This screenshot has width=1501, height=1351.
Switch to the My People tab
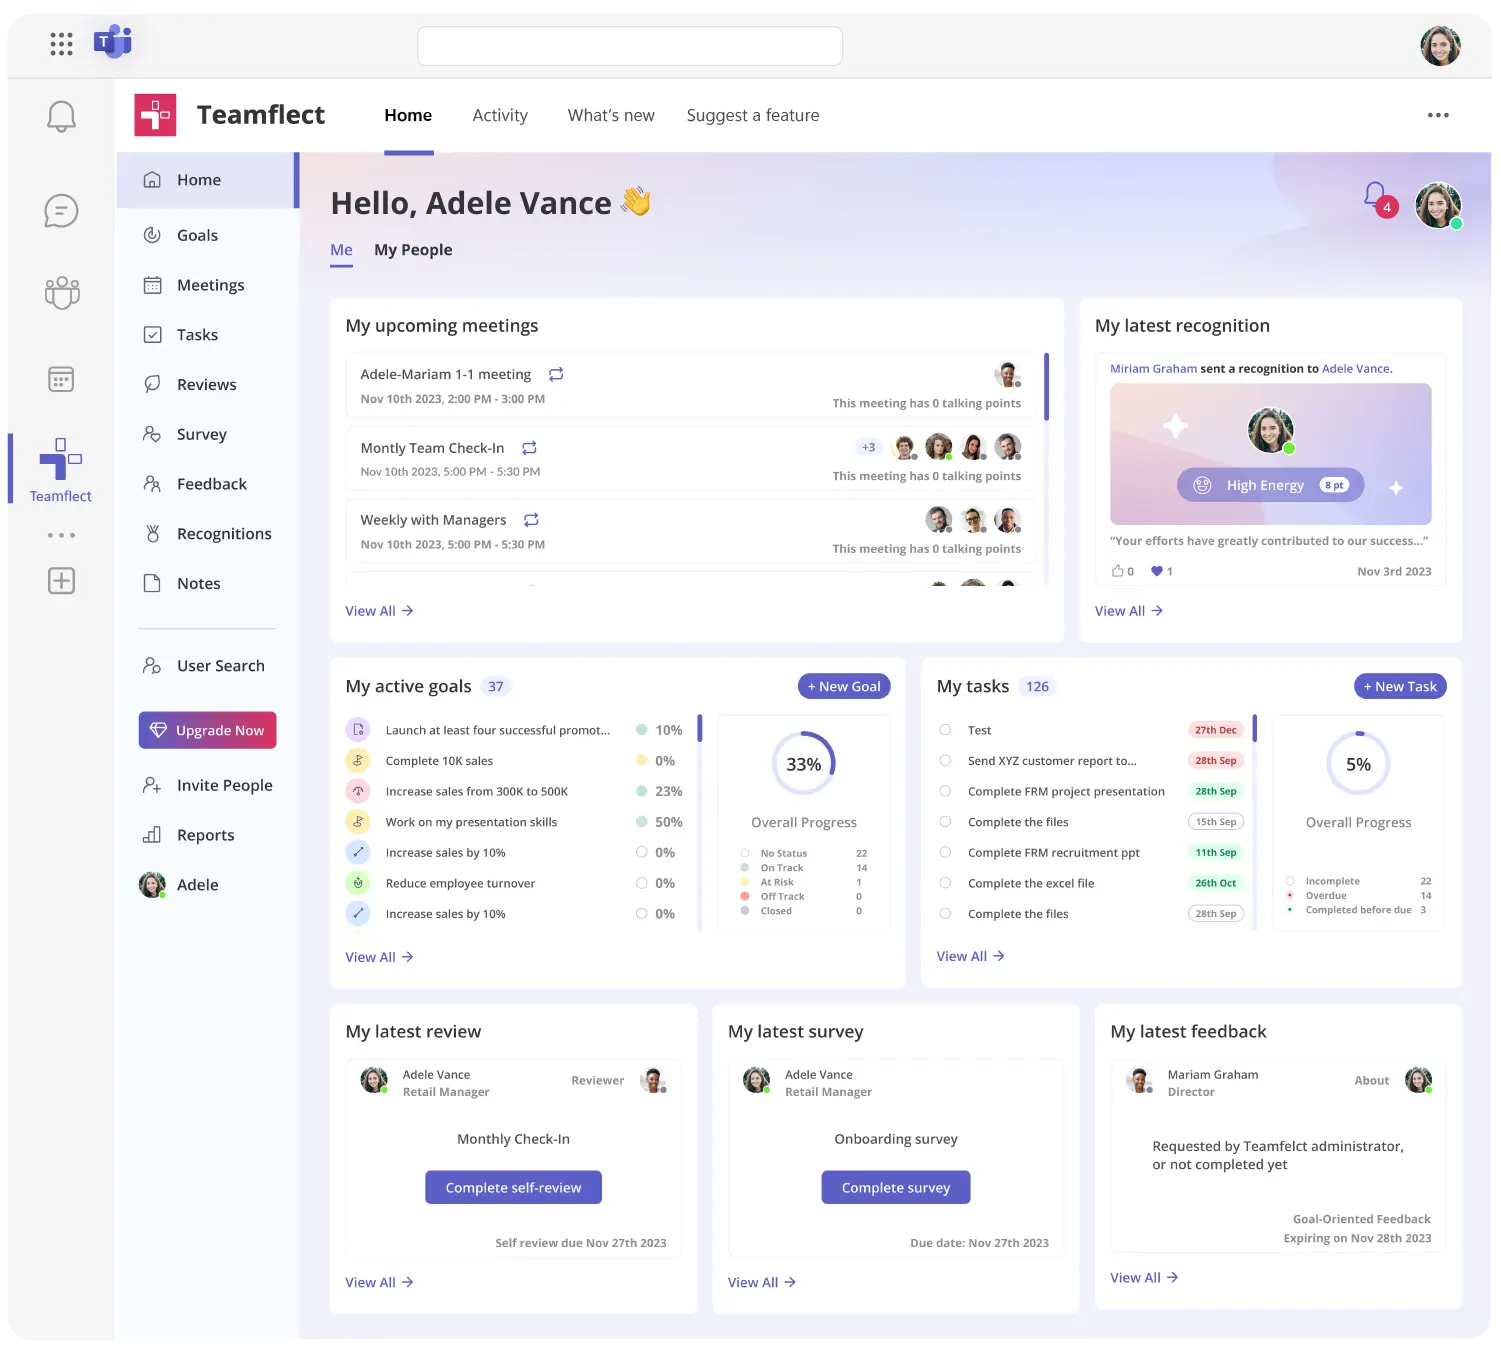pos(413,250)
